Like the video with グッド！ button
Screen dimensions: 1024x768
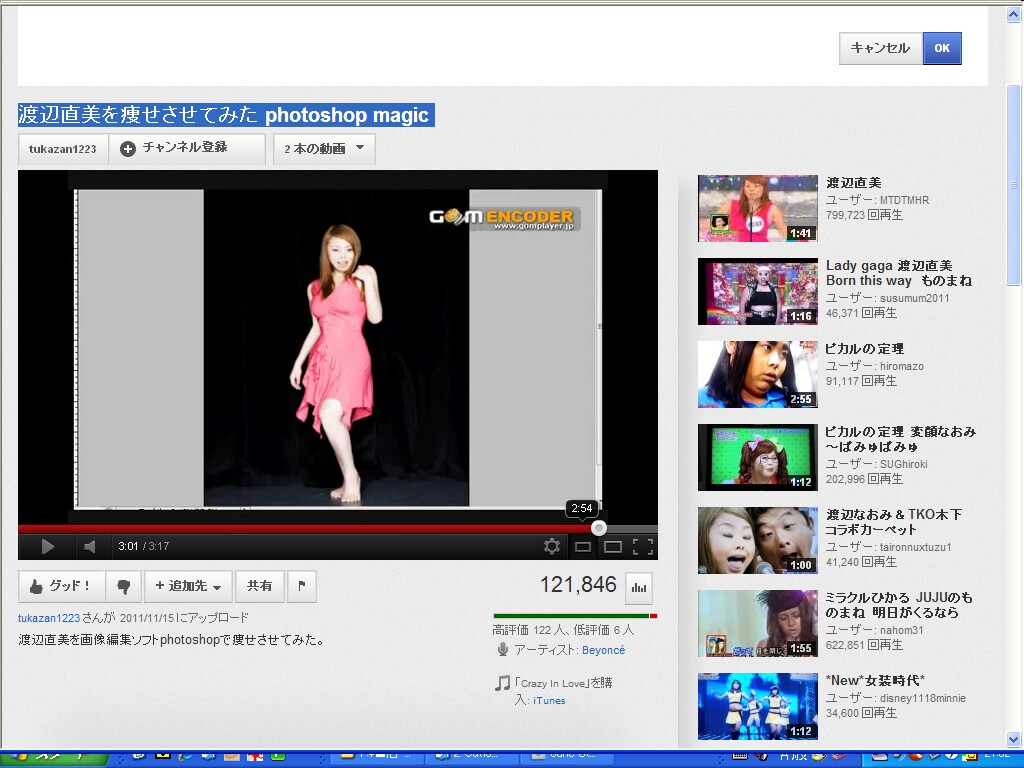click(x=62, y=586)
